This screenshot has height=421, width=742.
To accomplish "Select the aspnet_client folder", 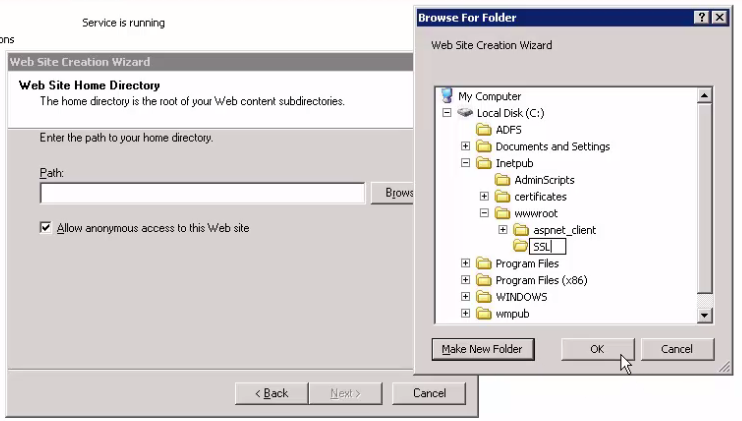I will pos(564,230).
